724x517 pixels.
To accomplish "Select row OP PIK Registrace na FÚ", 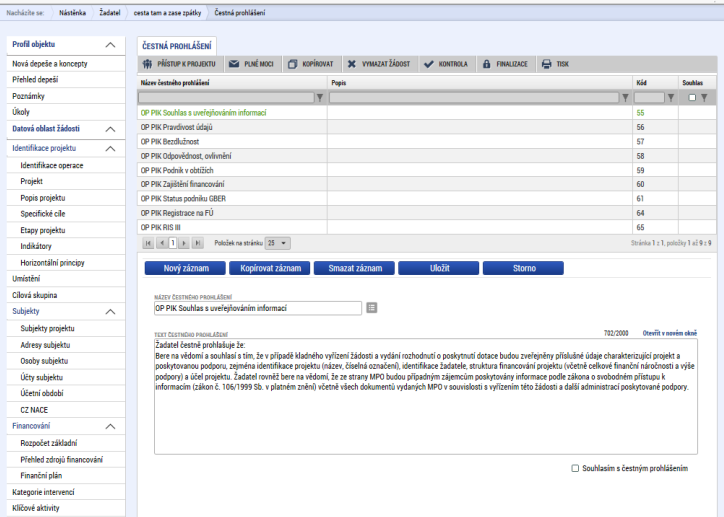I will coord(427,213).
